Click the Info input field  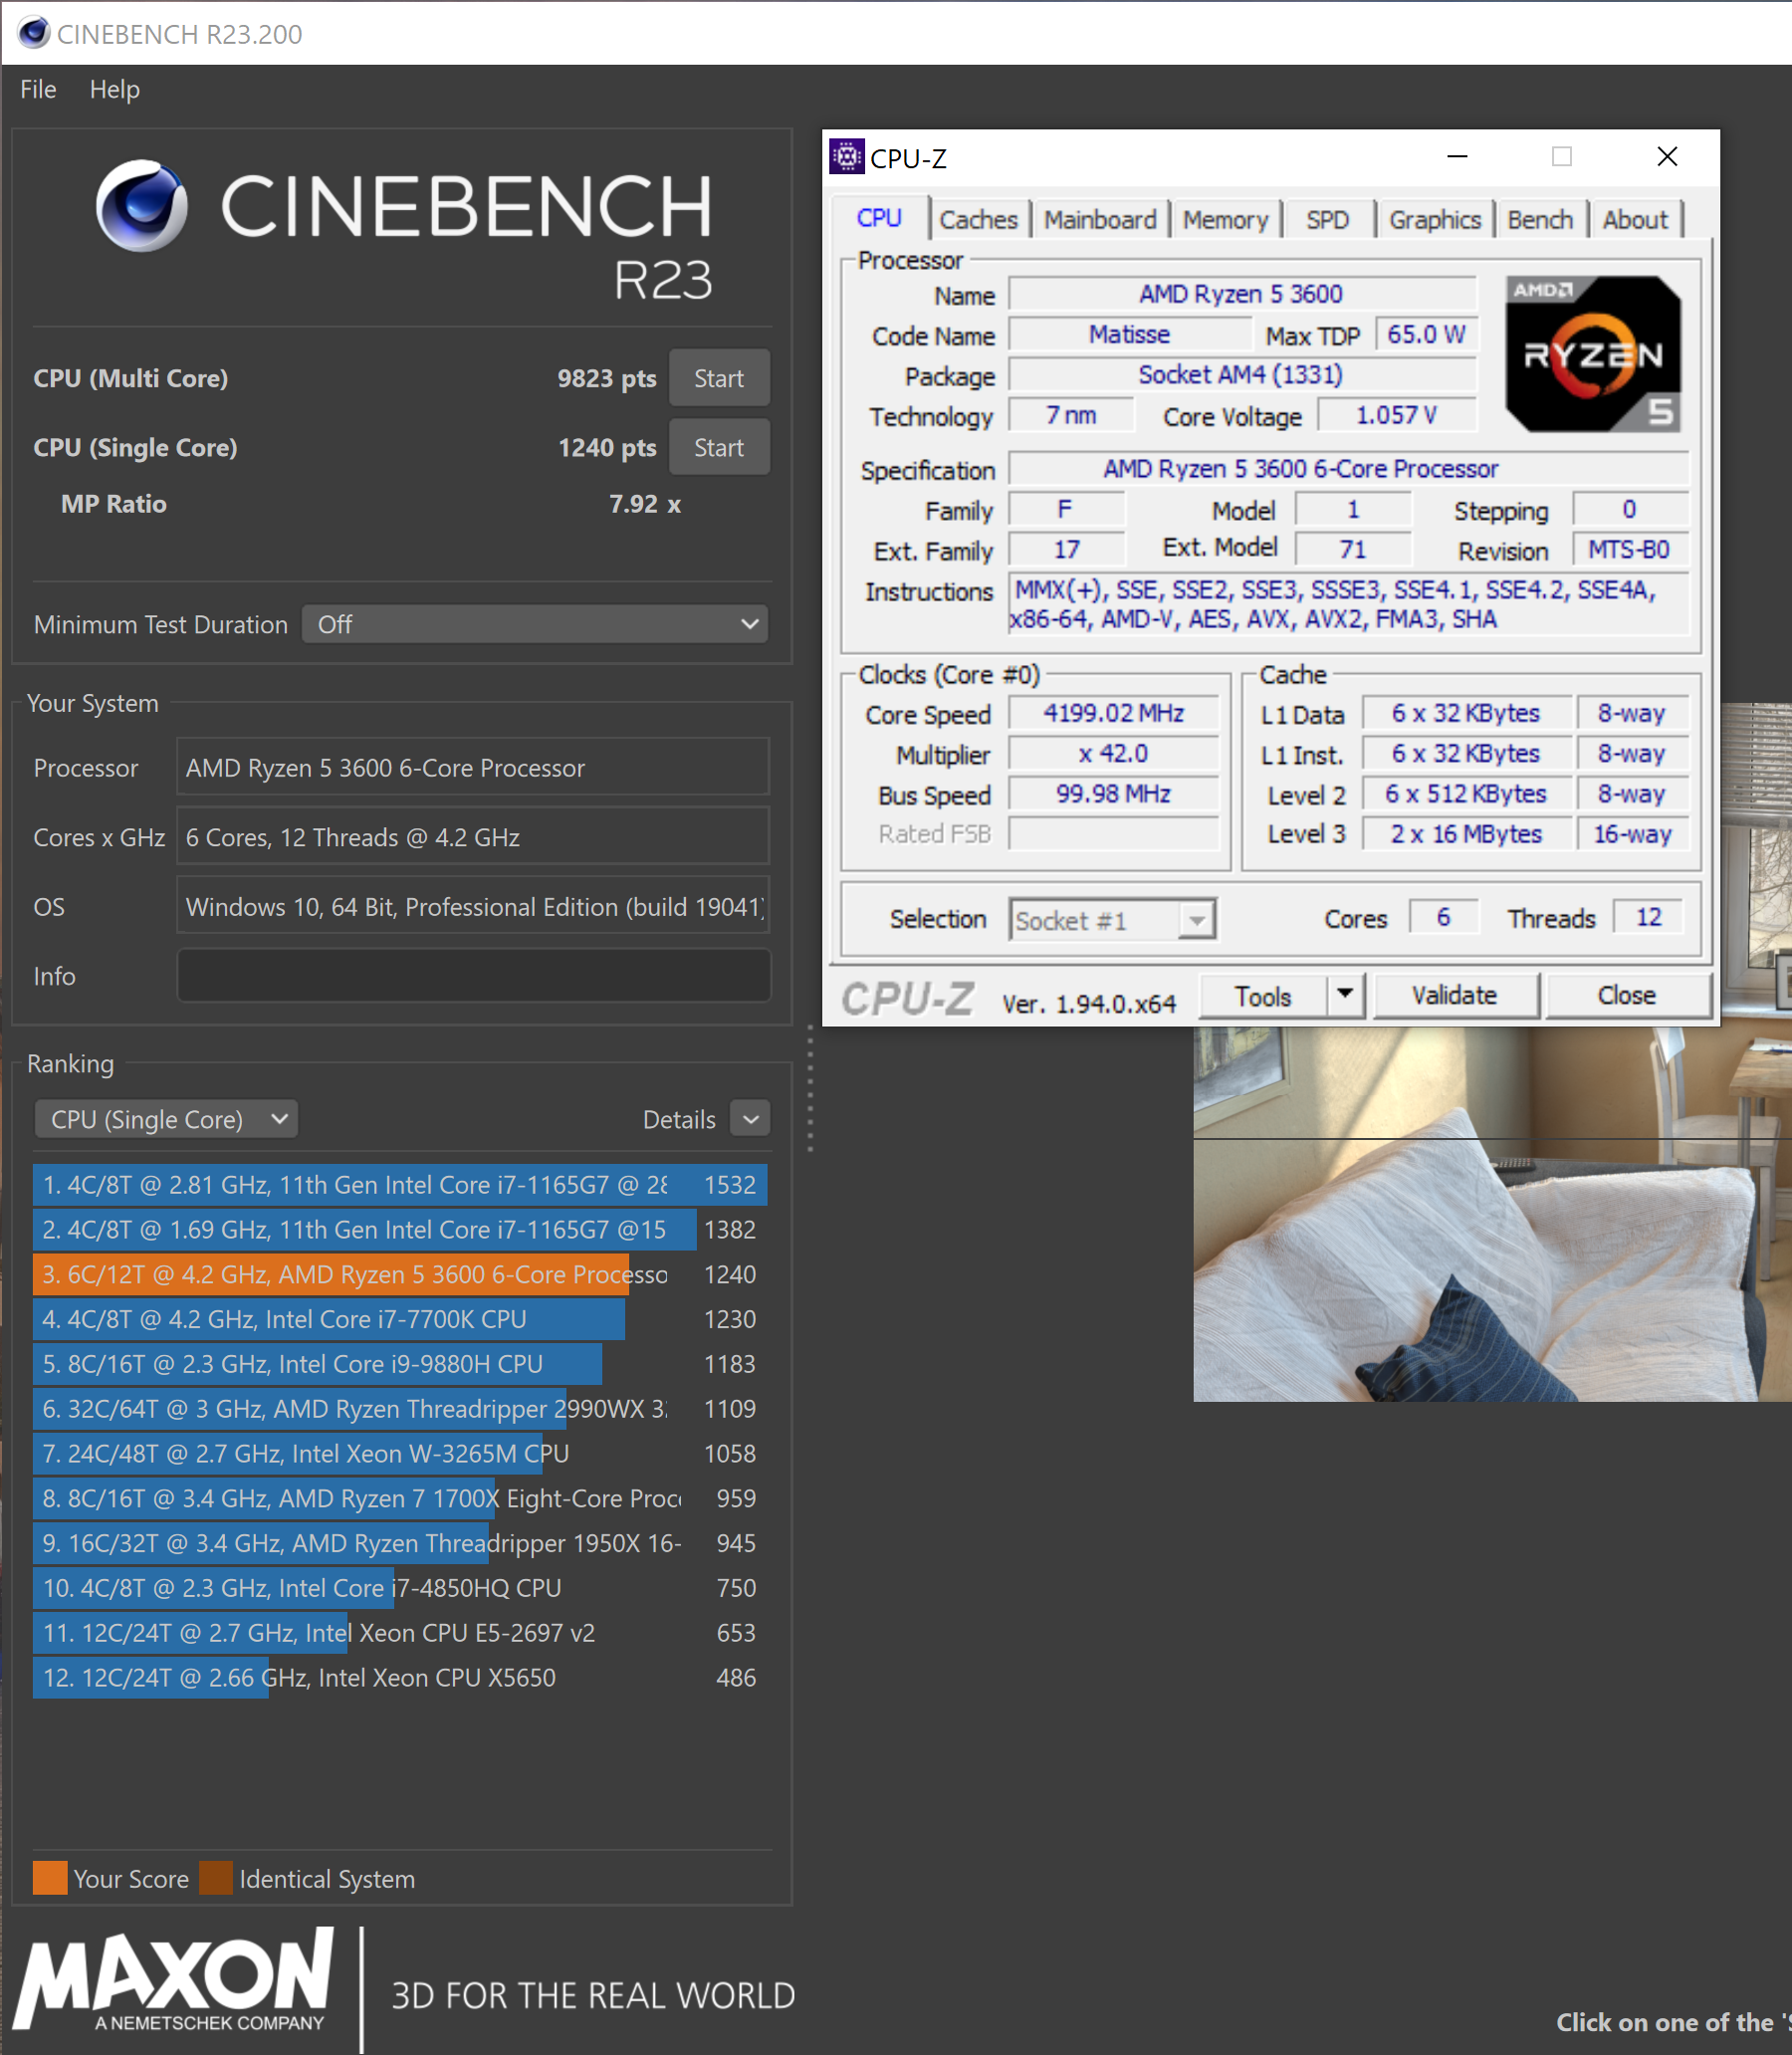click(474, 975)
